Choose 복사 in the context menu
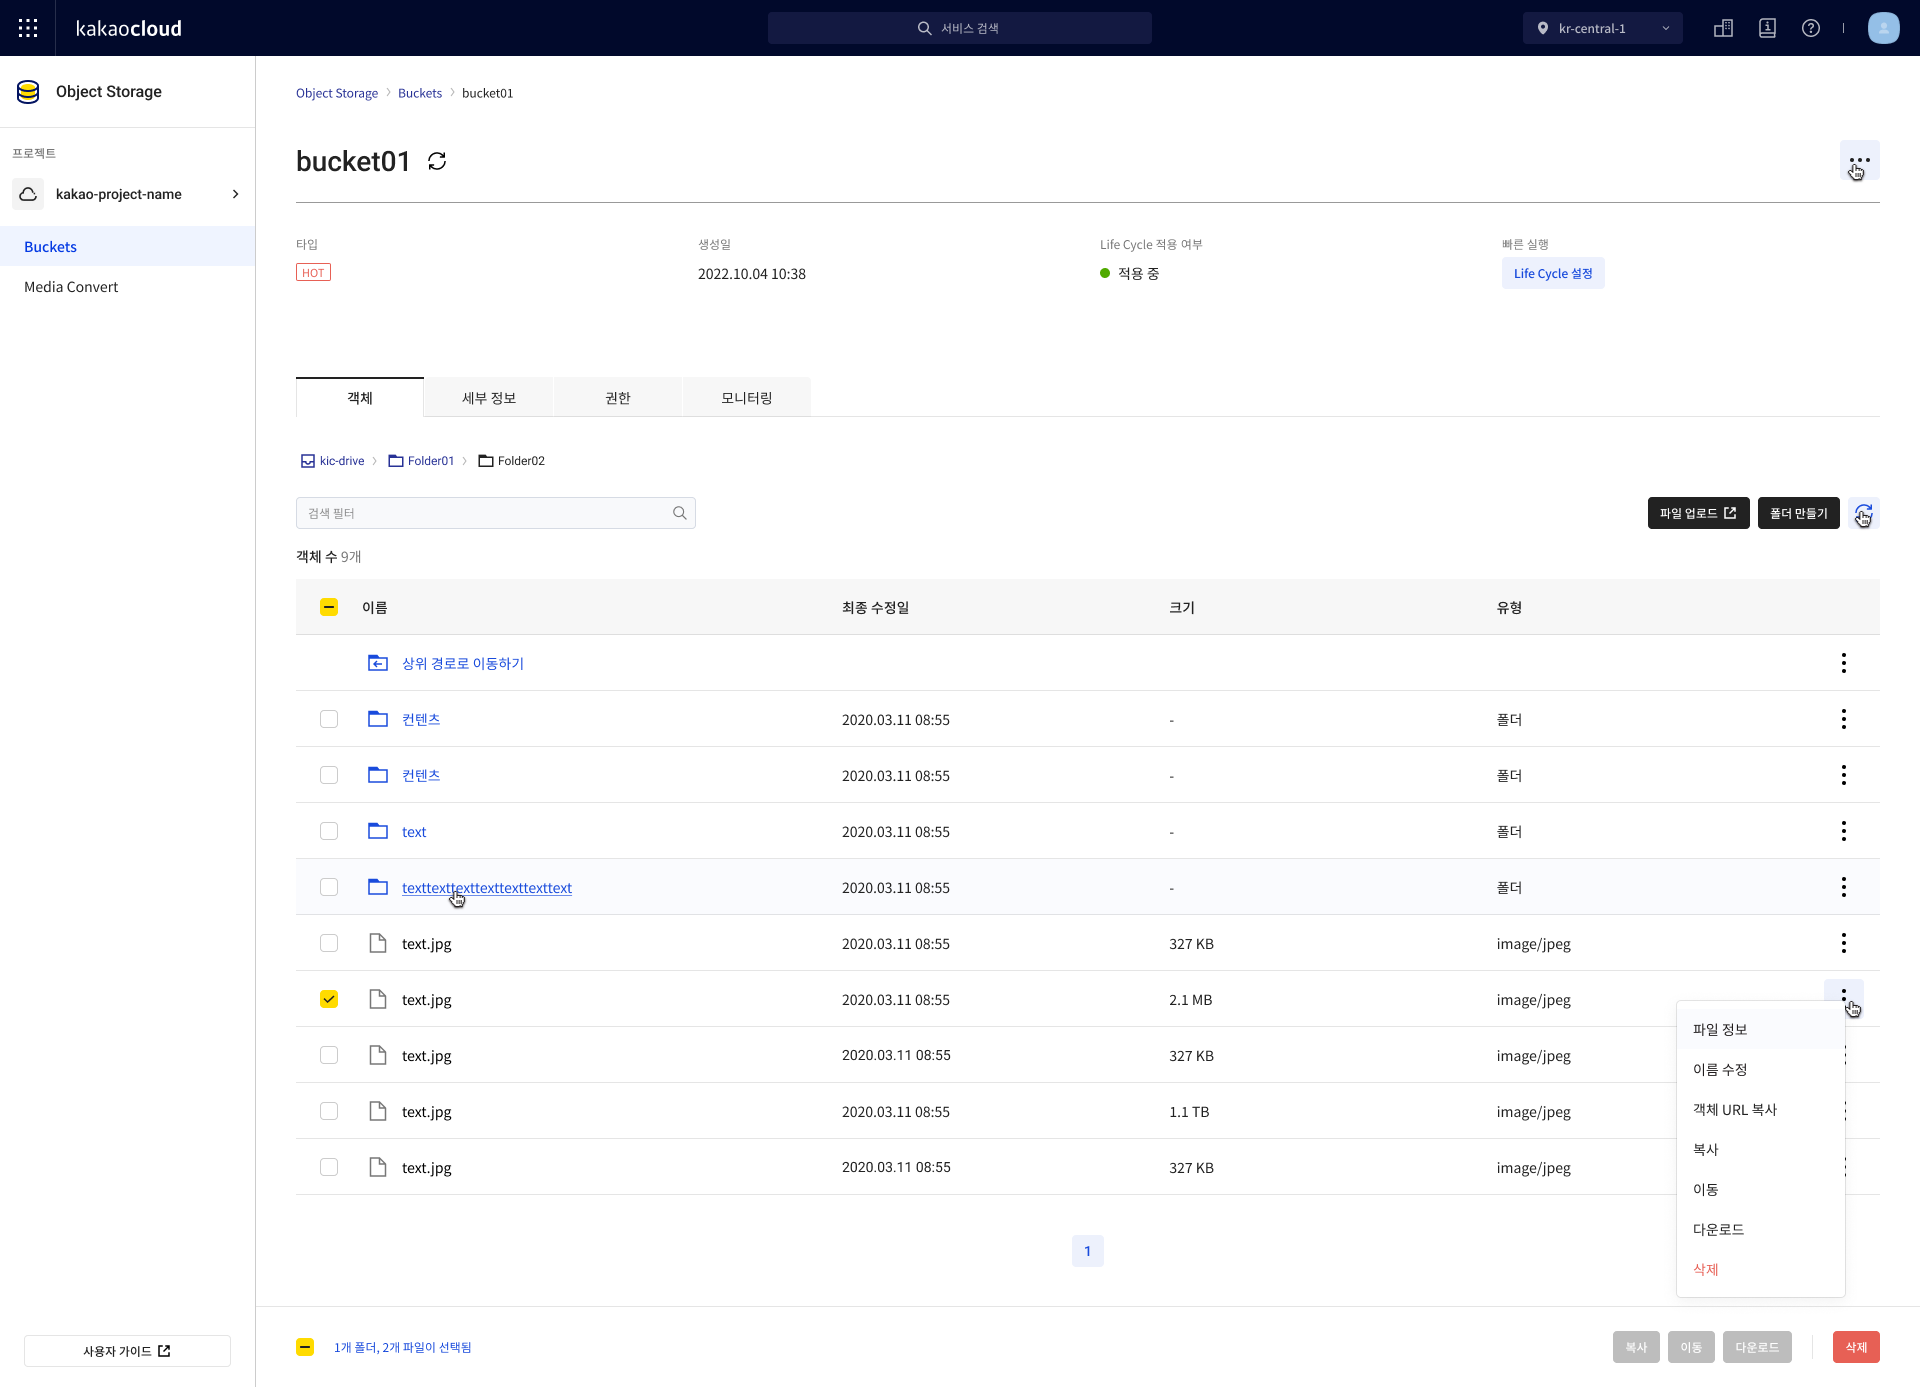Screen dimensions: 1920x1387 (1761, 1149)
